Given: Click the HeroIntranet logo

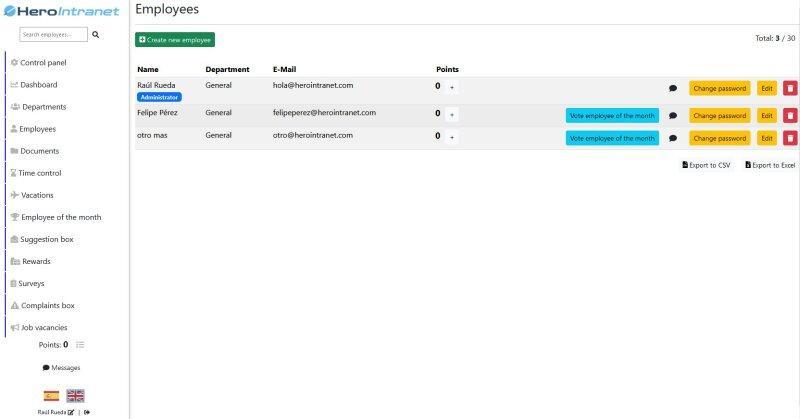Looking at the screenshot, I should pos(61,11).
